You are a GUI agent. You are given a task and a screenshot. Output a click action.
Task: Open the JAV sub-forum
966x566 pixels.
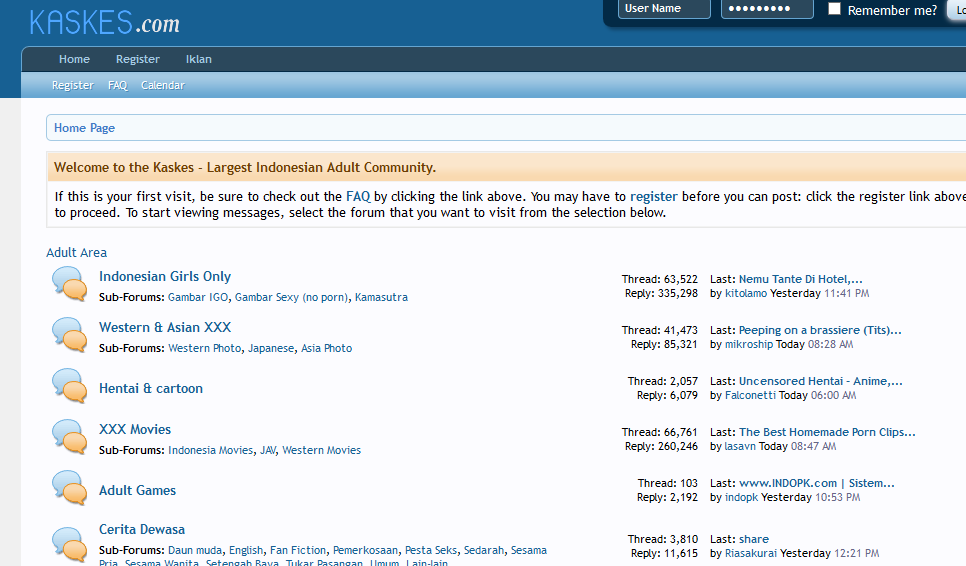pos(268,450)
